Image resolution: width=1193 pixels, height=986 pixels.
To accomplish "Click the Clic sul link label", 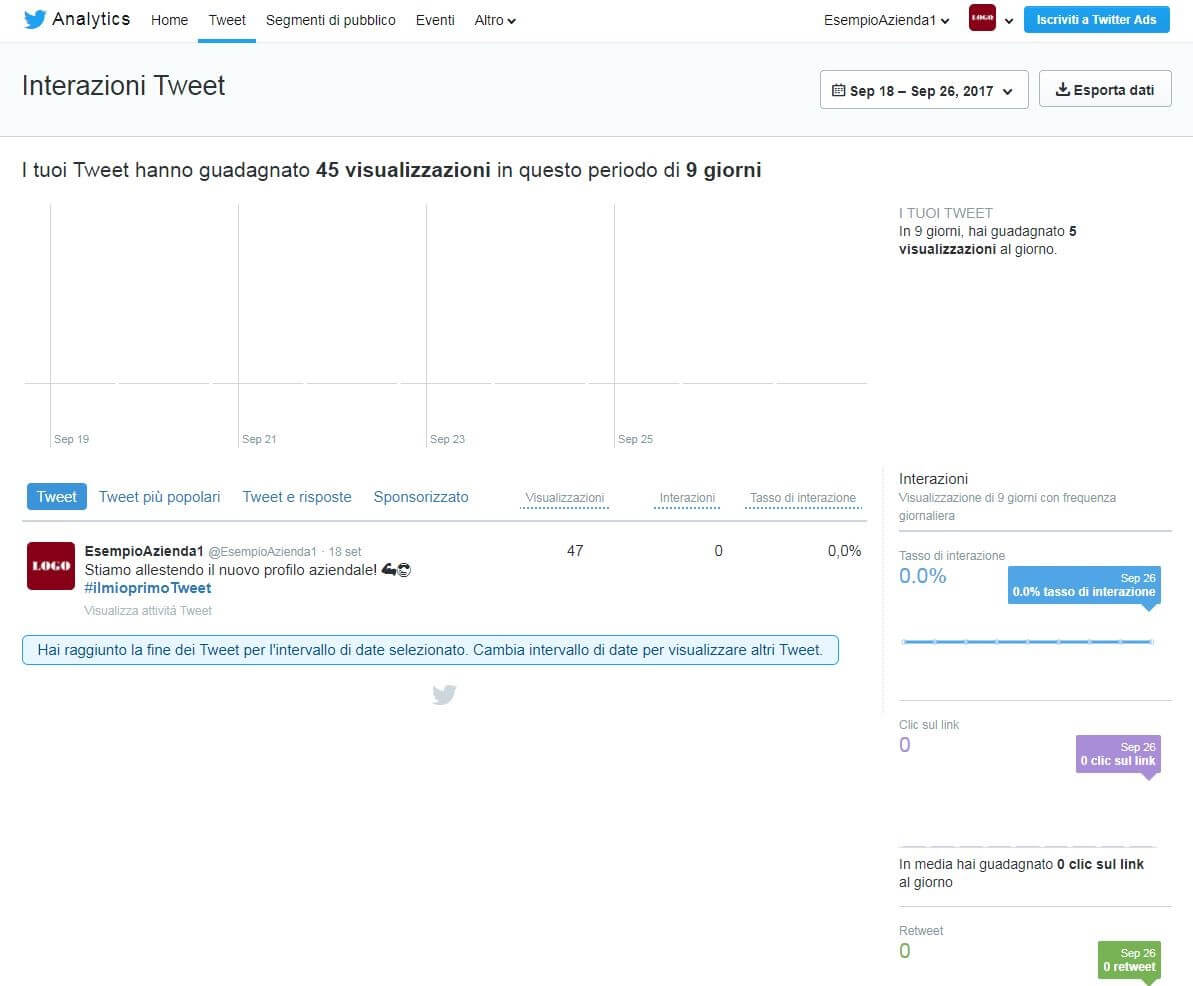I will coord(929,724).
